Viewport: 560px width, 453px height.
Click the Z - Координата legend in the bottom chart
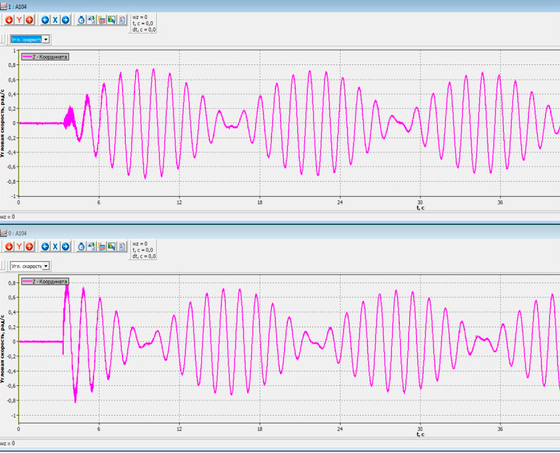pyautogui.click(x=45, y=282)
